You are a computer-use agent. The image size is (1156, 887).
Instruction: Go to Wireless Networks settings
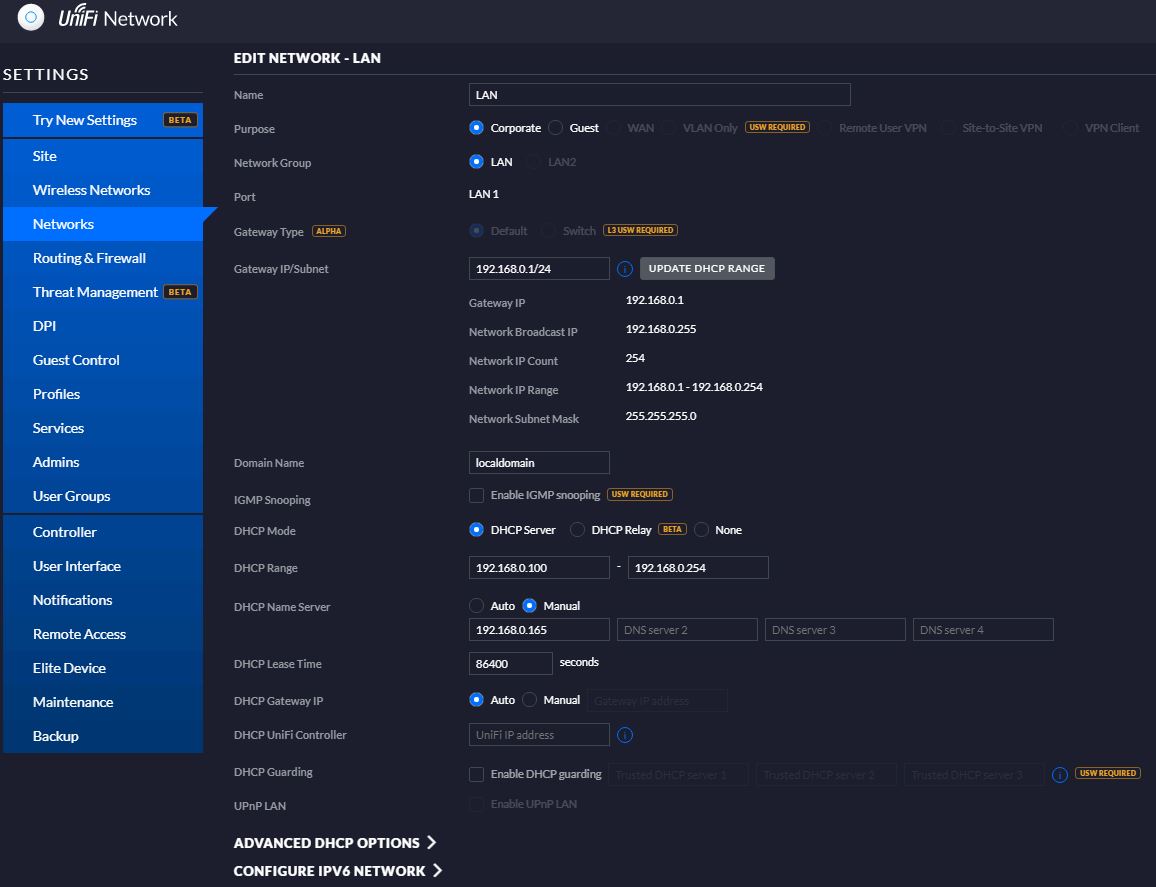pos(103,189)
